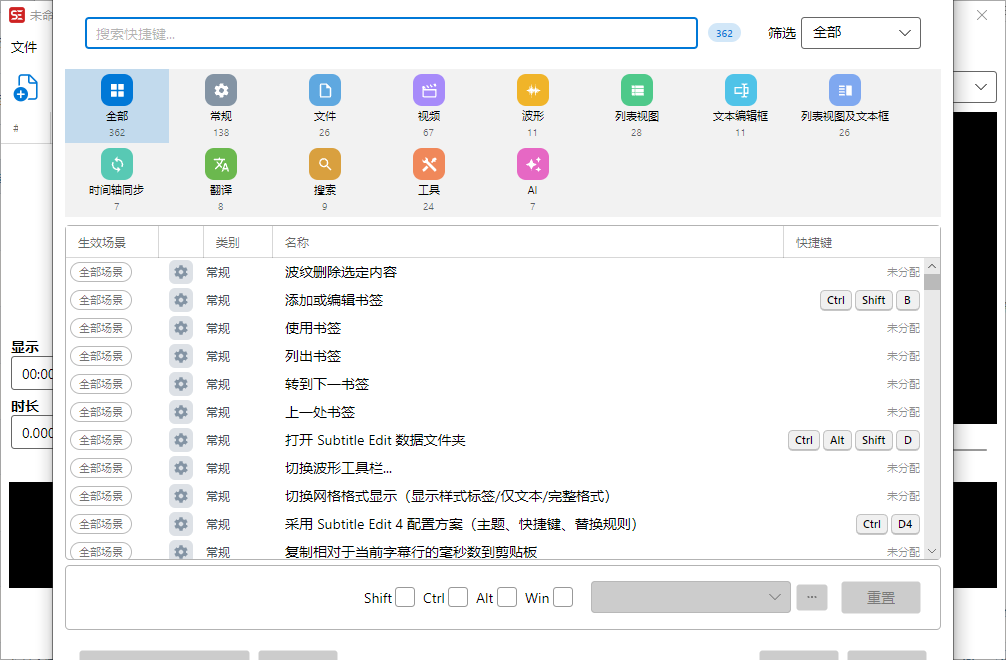Screen dimensions: 1006x660
Task: Focus the 搜索快捷键 search field
Action: tap(391, 33)
